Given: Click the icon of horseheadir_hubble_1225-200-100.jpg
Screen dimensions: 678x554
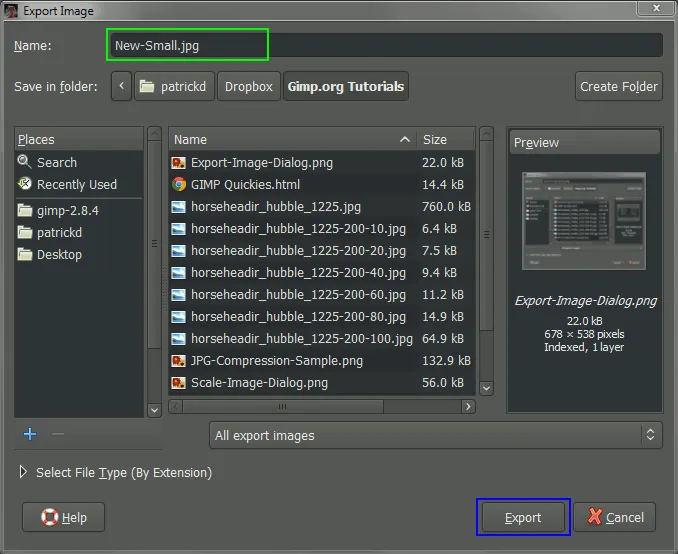Looking at the screenshot, I should (x=178, y=339).
